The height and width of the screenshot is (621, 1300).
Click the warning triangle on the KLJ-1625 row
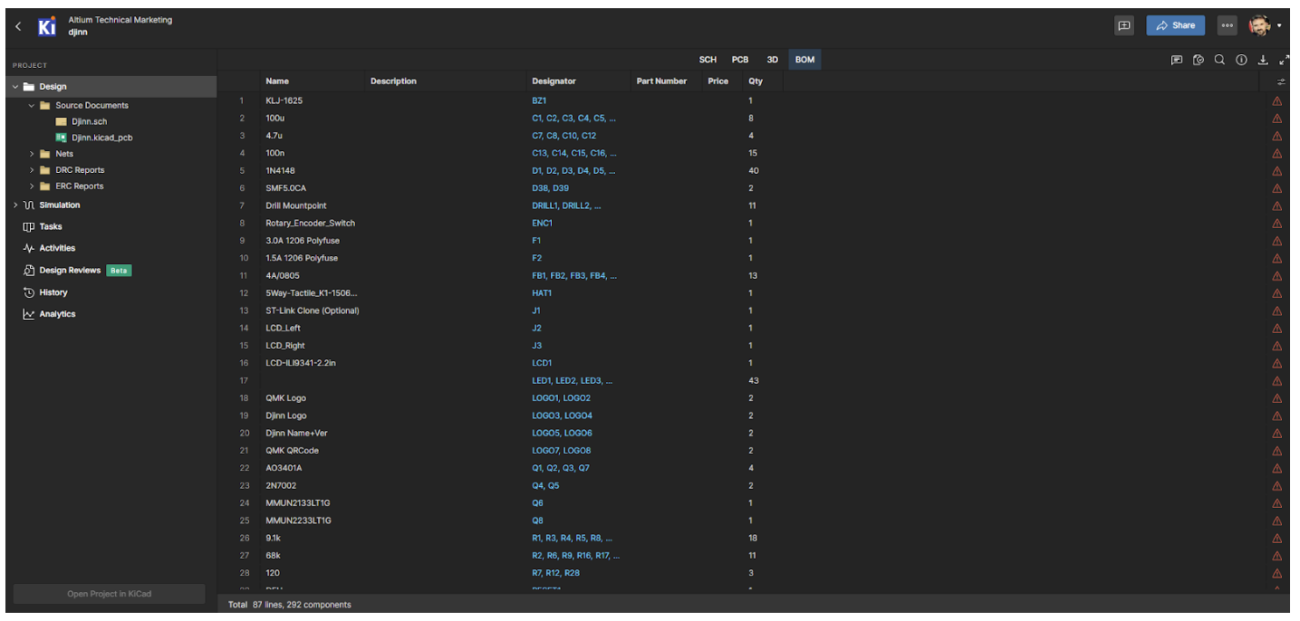click(1276, 101)
